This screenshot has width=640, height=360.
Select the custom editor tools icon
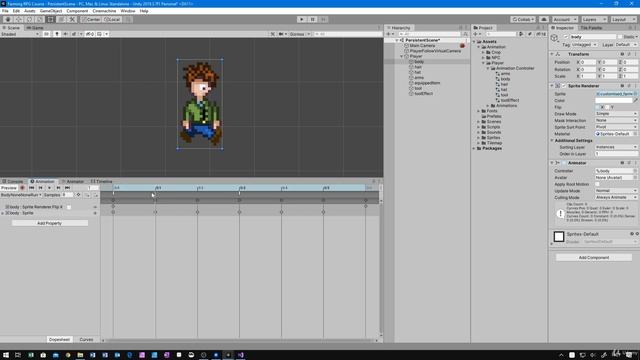[x=72, y=19]
